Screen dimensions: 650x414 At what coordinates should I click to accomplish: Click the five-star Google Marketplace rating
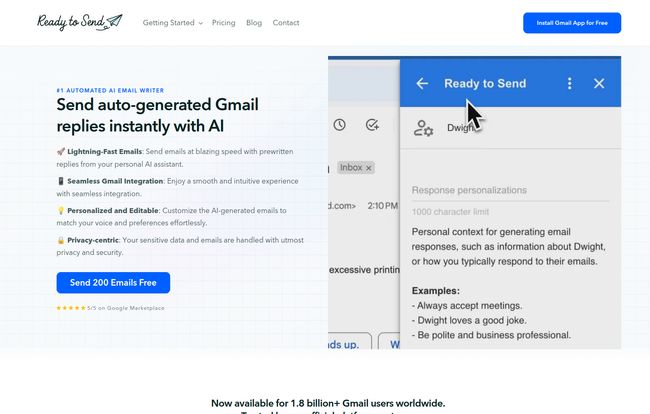pyautogui.click(x=110, y=308)
